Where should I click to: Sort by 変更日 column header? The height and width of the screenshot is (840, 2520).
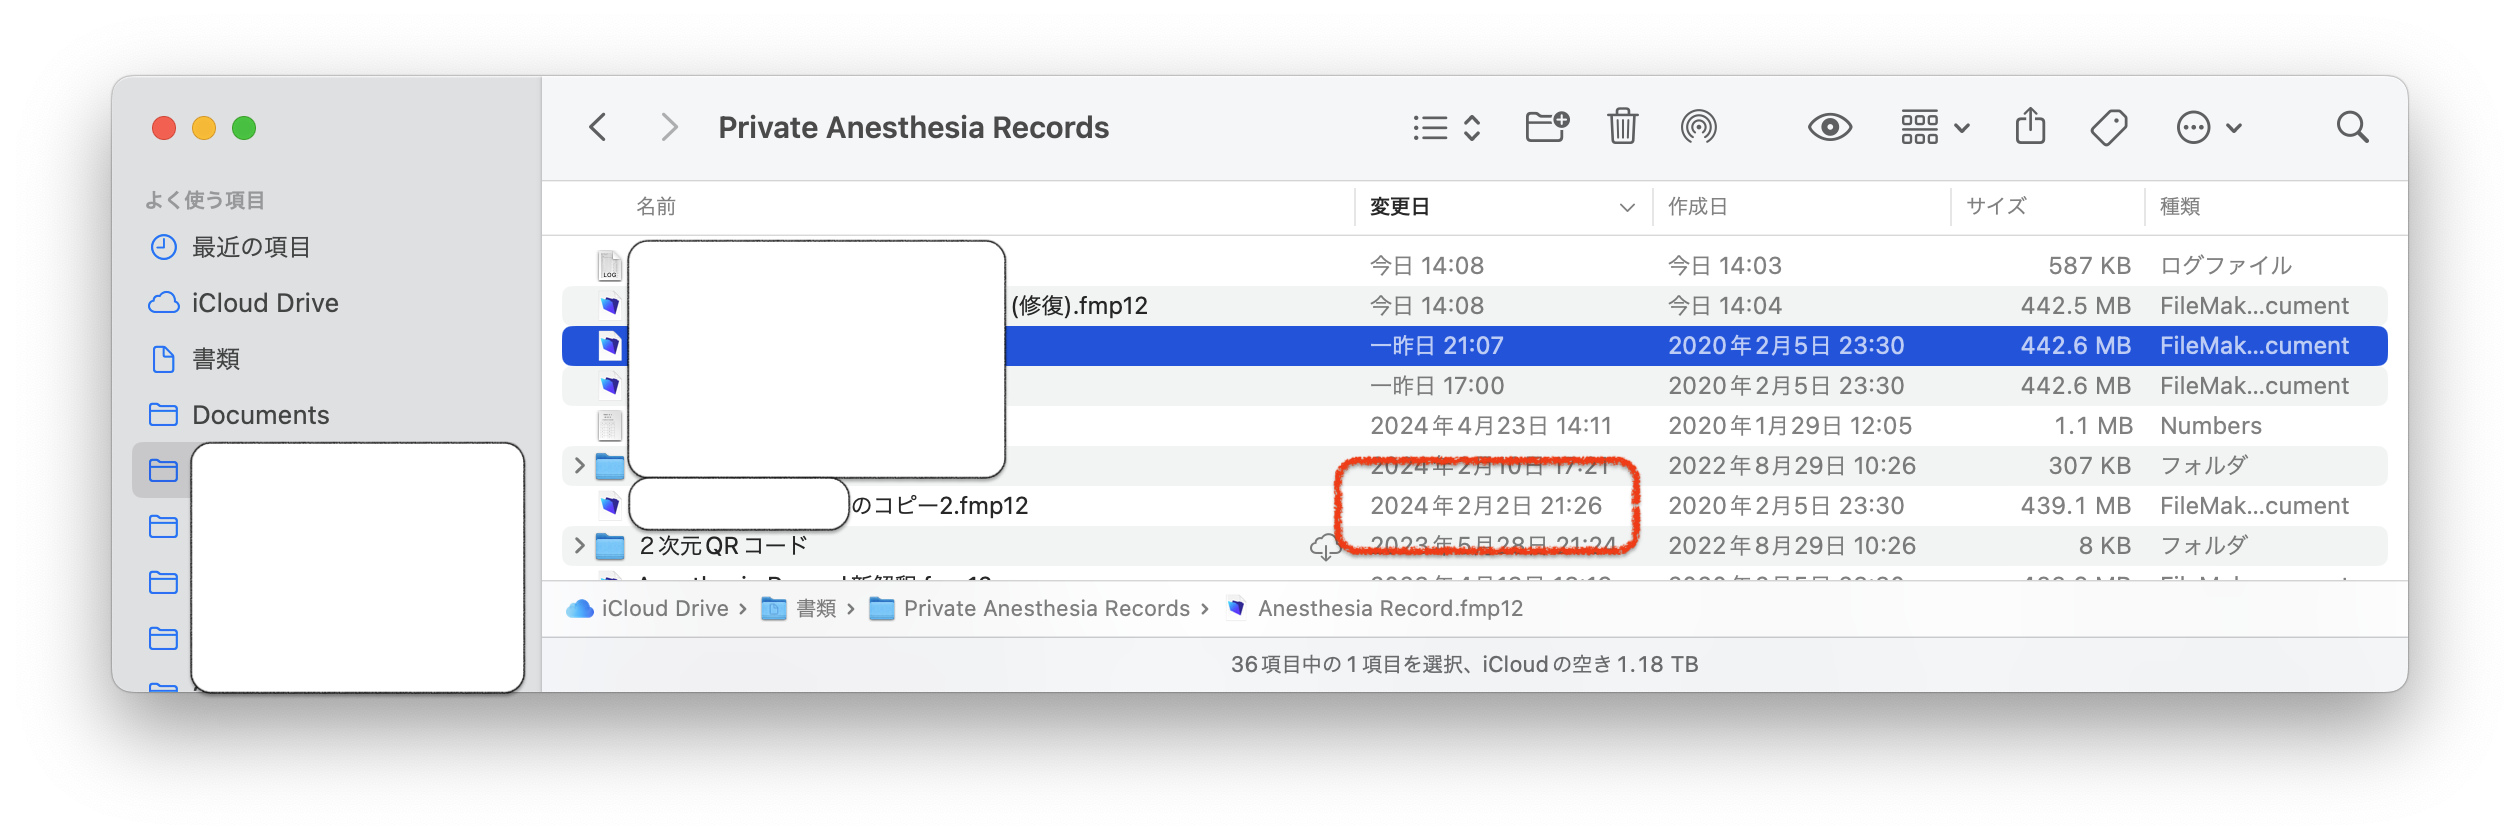(1400, 207)
